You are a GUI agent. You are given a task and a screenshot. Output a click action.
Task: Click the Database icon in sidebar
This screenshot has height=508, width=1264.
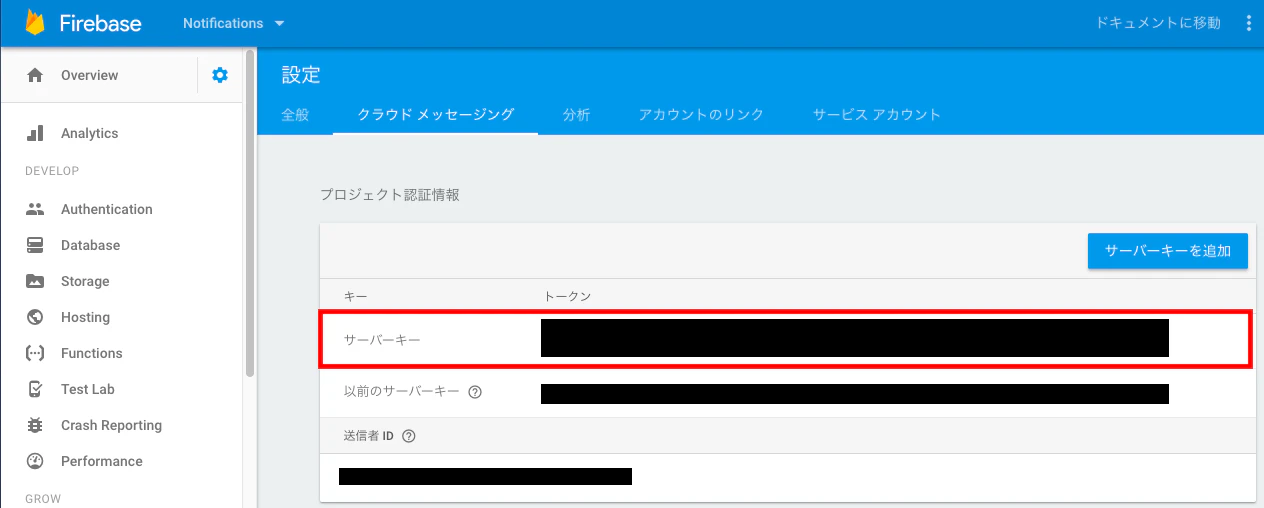(x=35, y=245)
